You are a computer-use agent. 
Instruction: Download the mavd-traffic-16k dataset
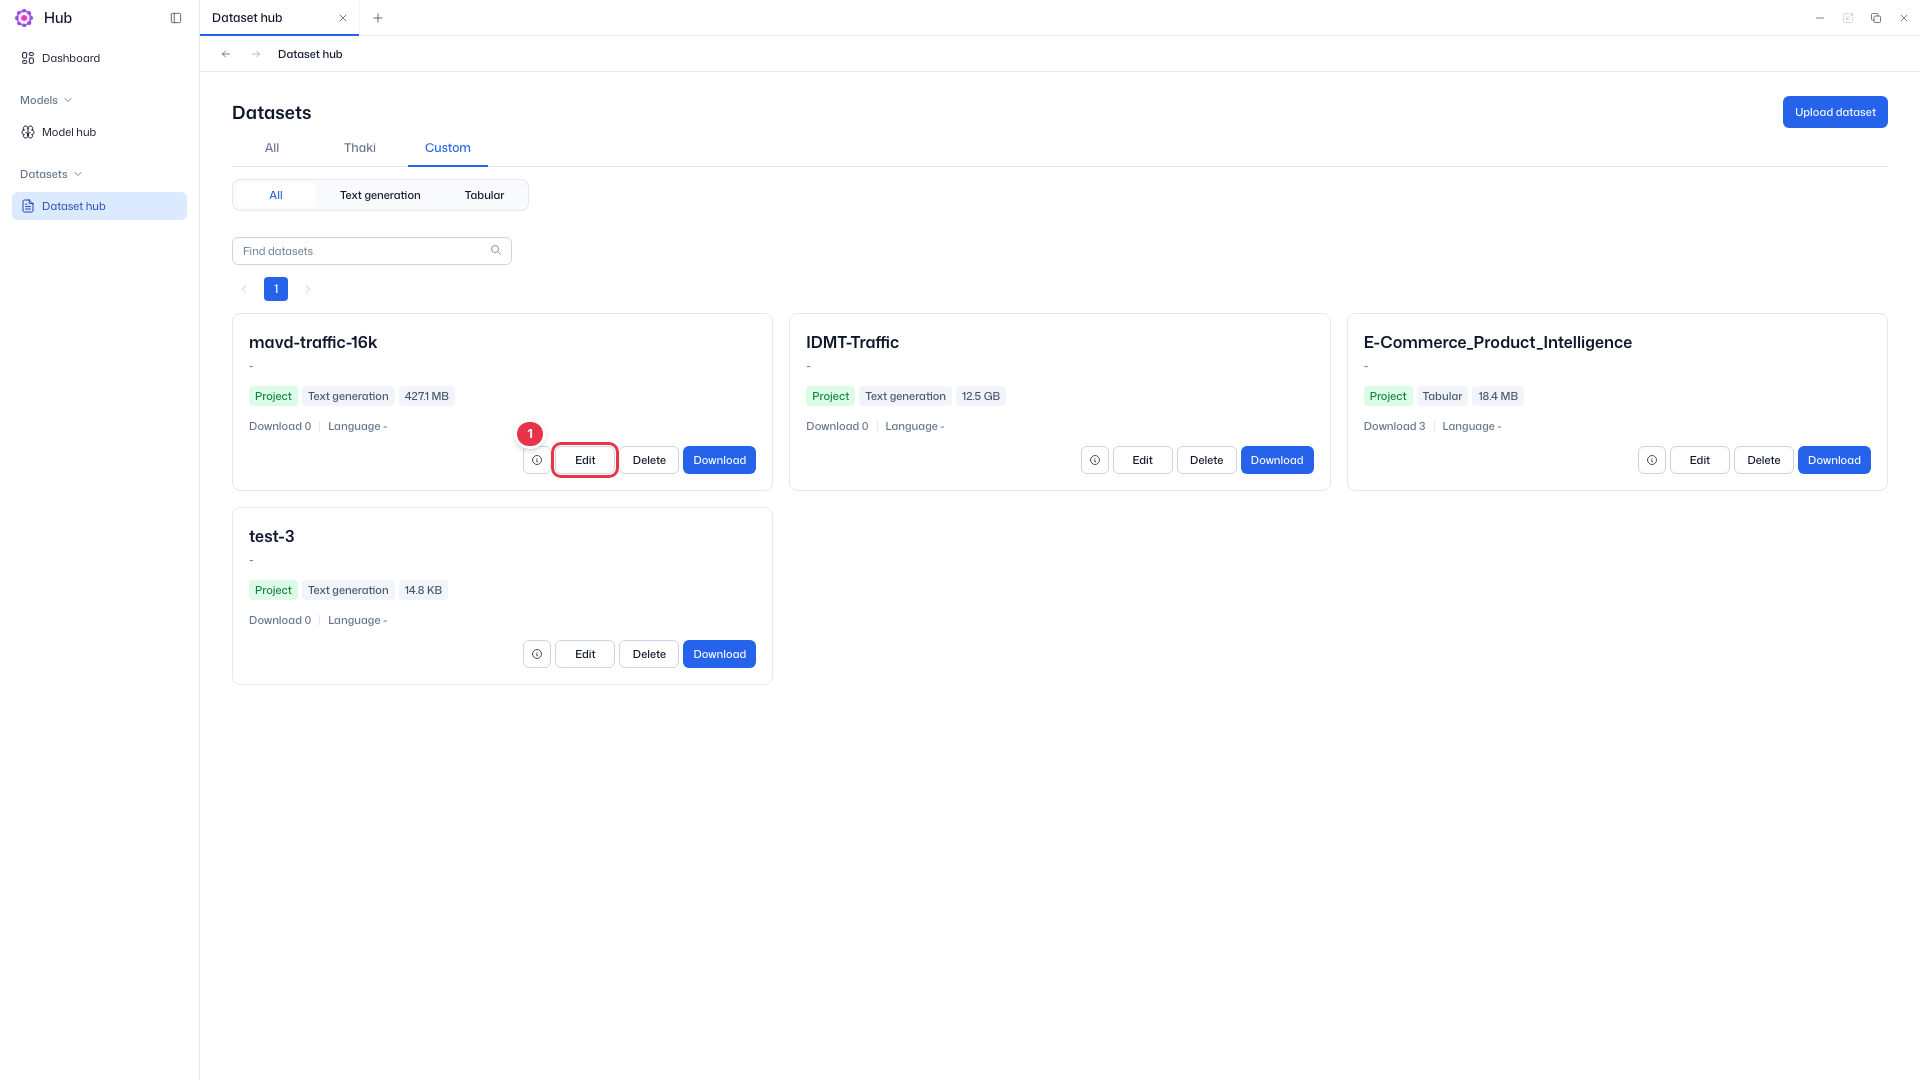pos(719,460)
